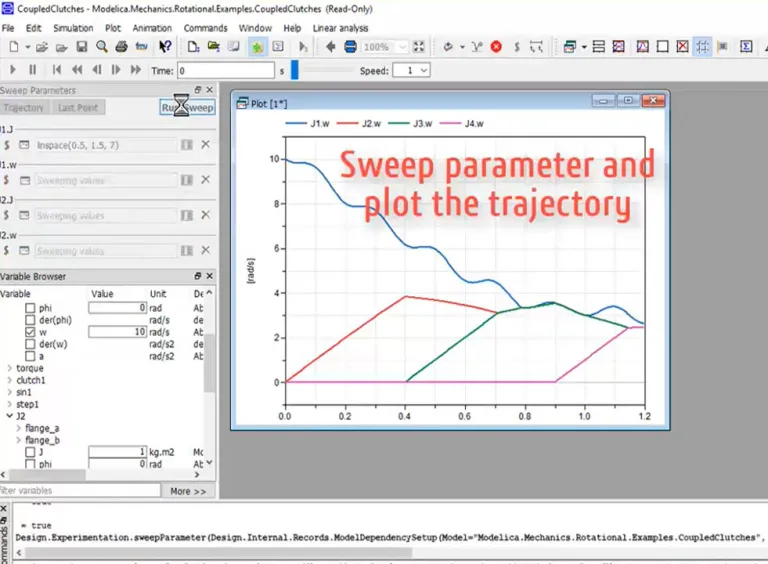768x564 pixels.
Task: Click the dollar icon in J1.w sweep row
Action: 6,180
